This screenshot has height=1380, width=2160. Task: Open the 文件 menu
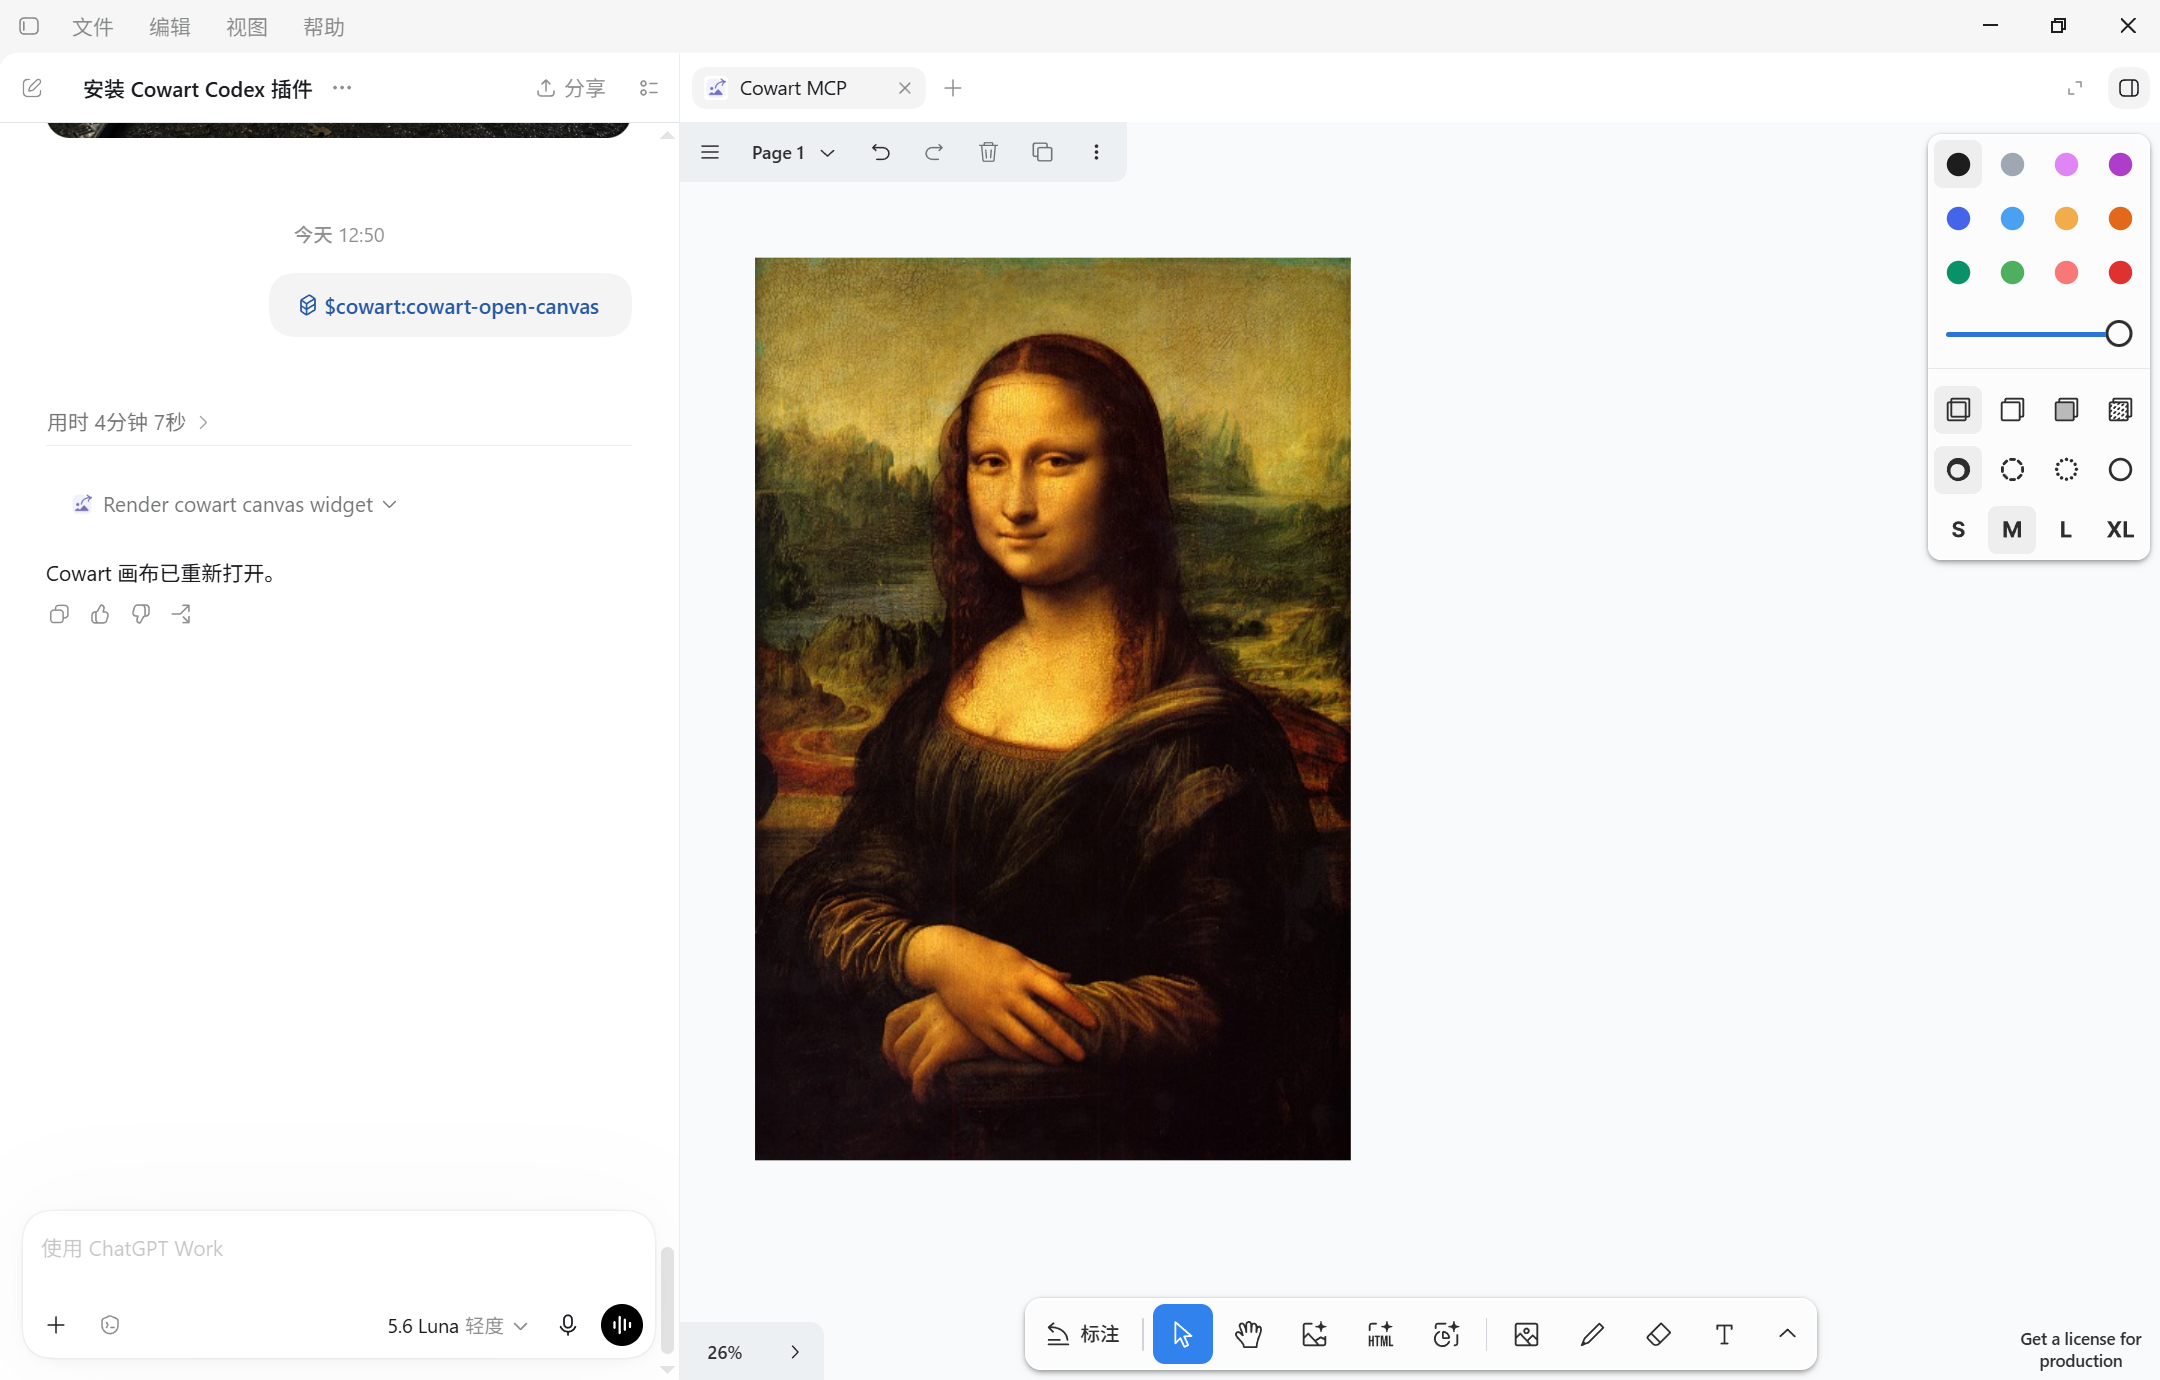click(92, 27)
